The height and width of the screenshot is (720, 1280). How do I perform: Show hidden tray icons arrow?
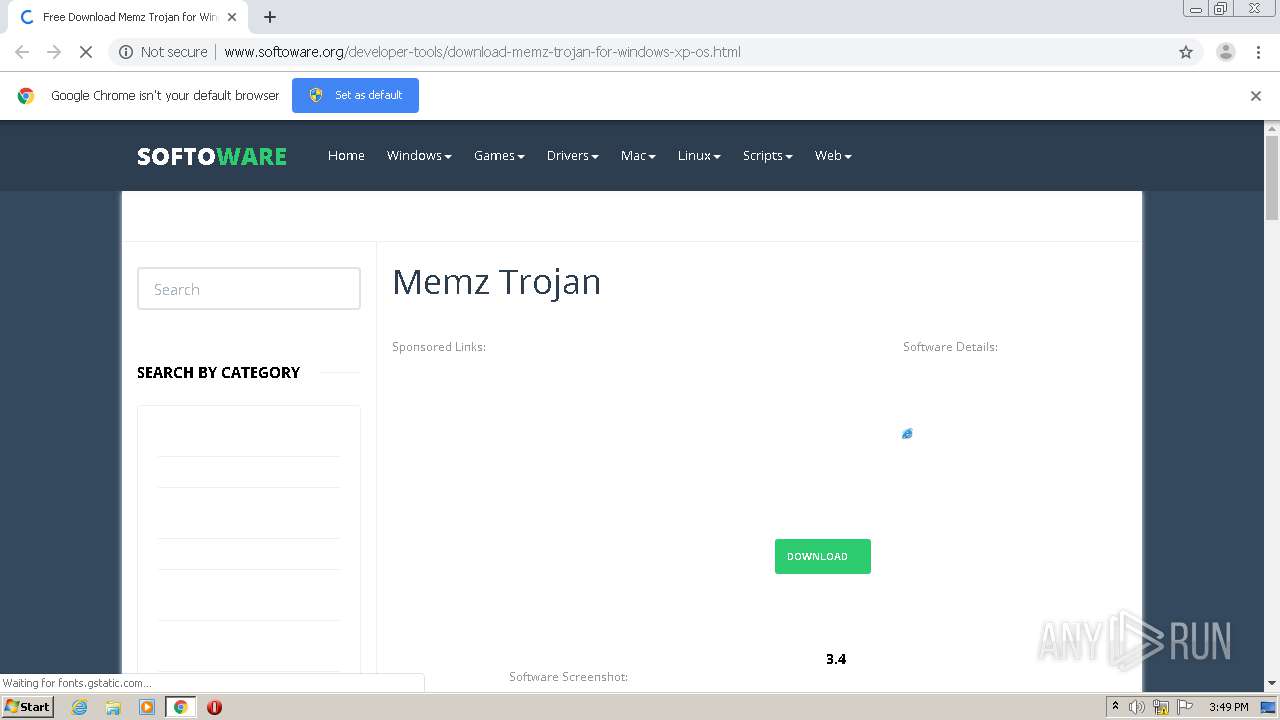[x=1115, y=707]
